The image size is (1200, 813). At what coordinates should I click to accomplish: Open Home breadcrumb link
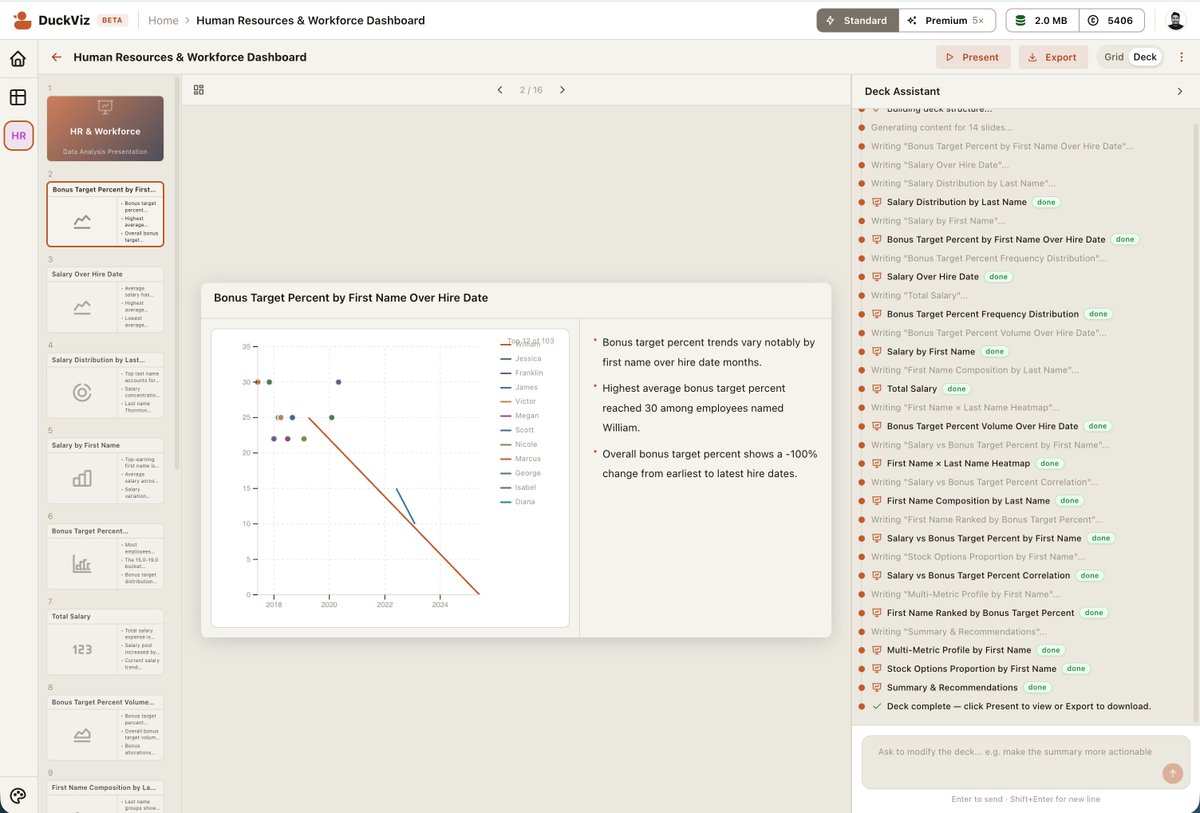(x=163, y=20)
